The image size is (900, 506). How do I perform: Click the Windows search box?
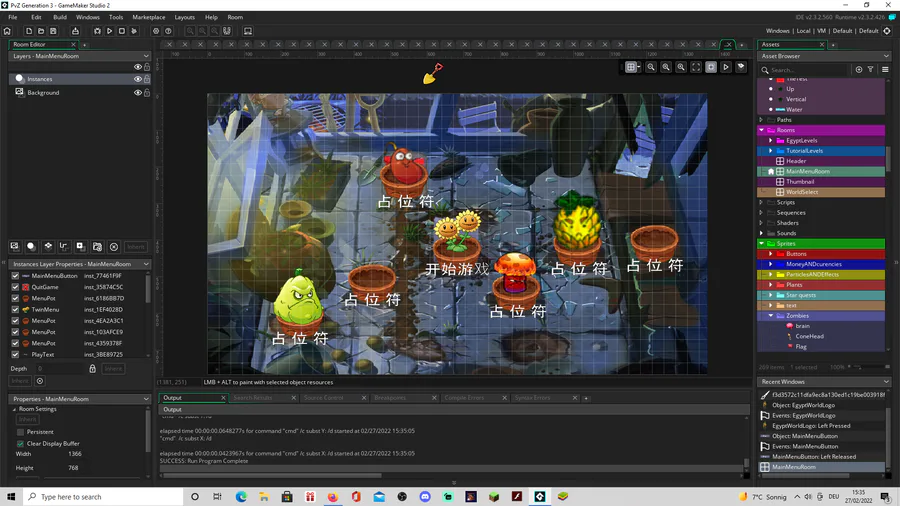[103, 497]
